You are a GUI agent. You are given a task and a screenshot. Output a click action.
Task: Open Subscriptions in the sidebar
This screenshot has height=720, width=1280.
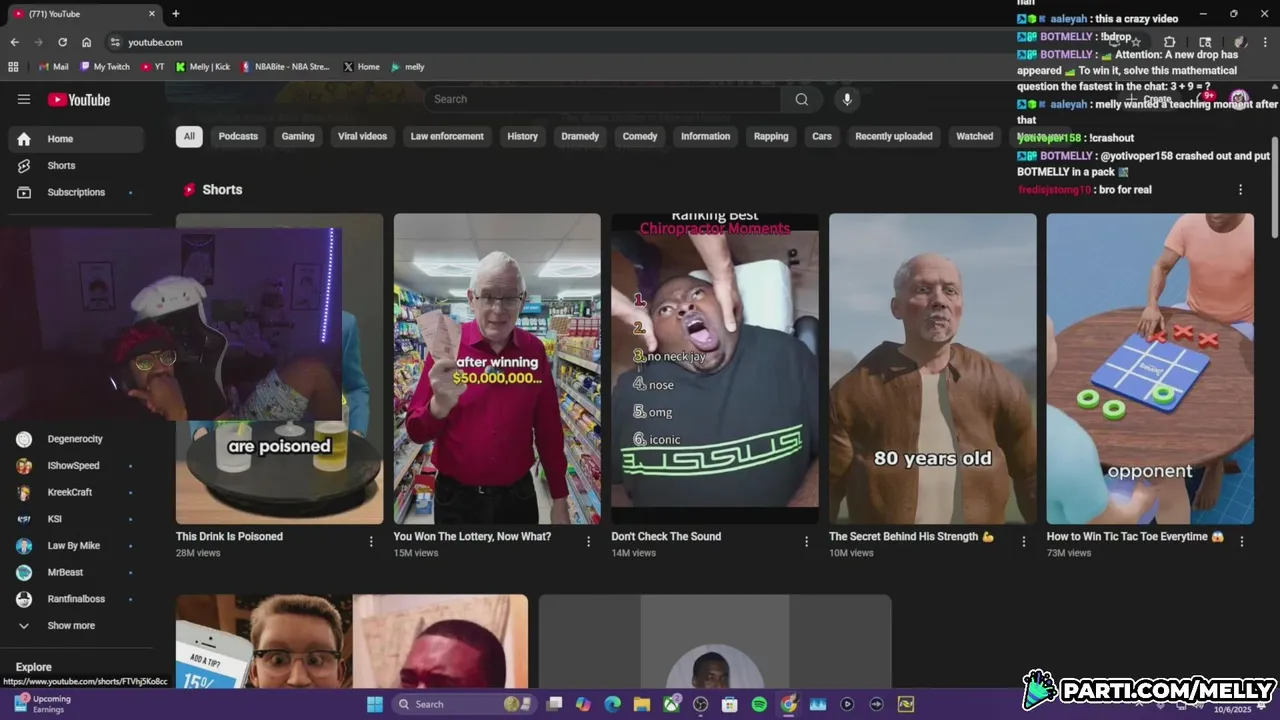[75, 192]
